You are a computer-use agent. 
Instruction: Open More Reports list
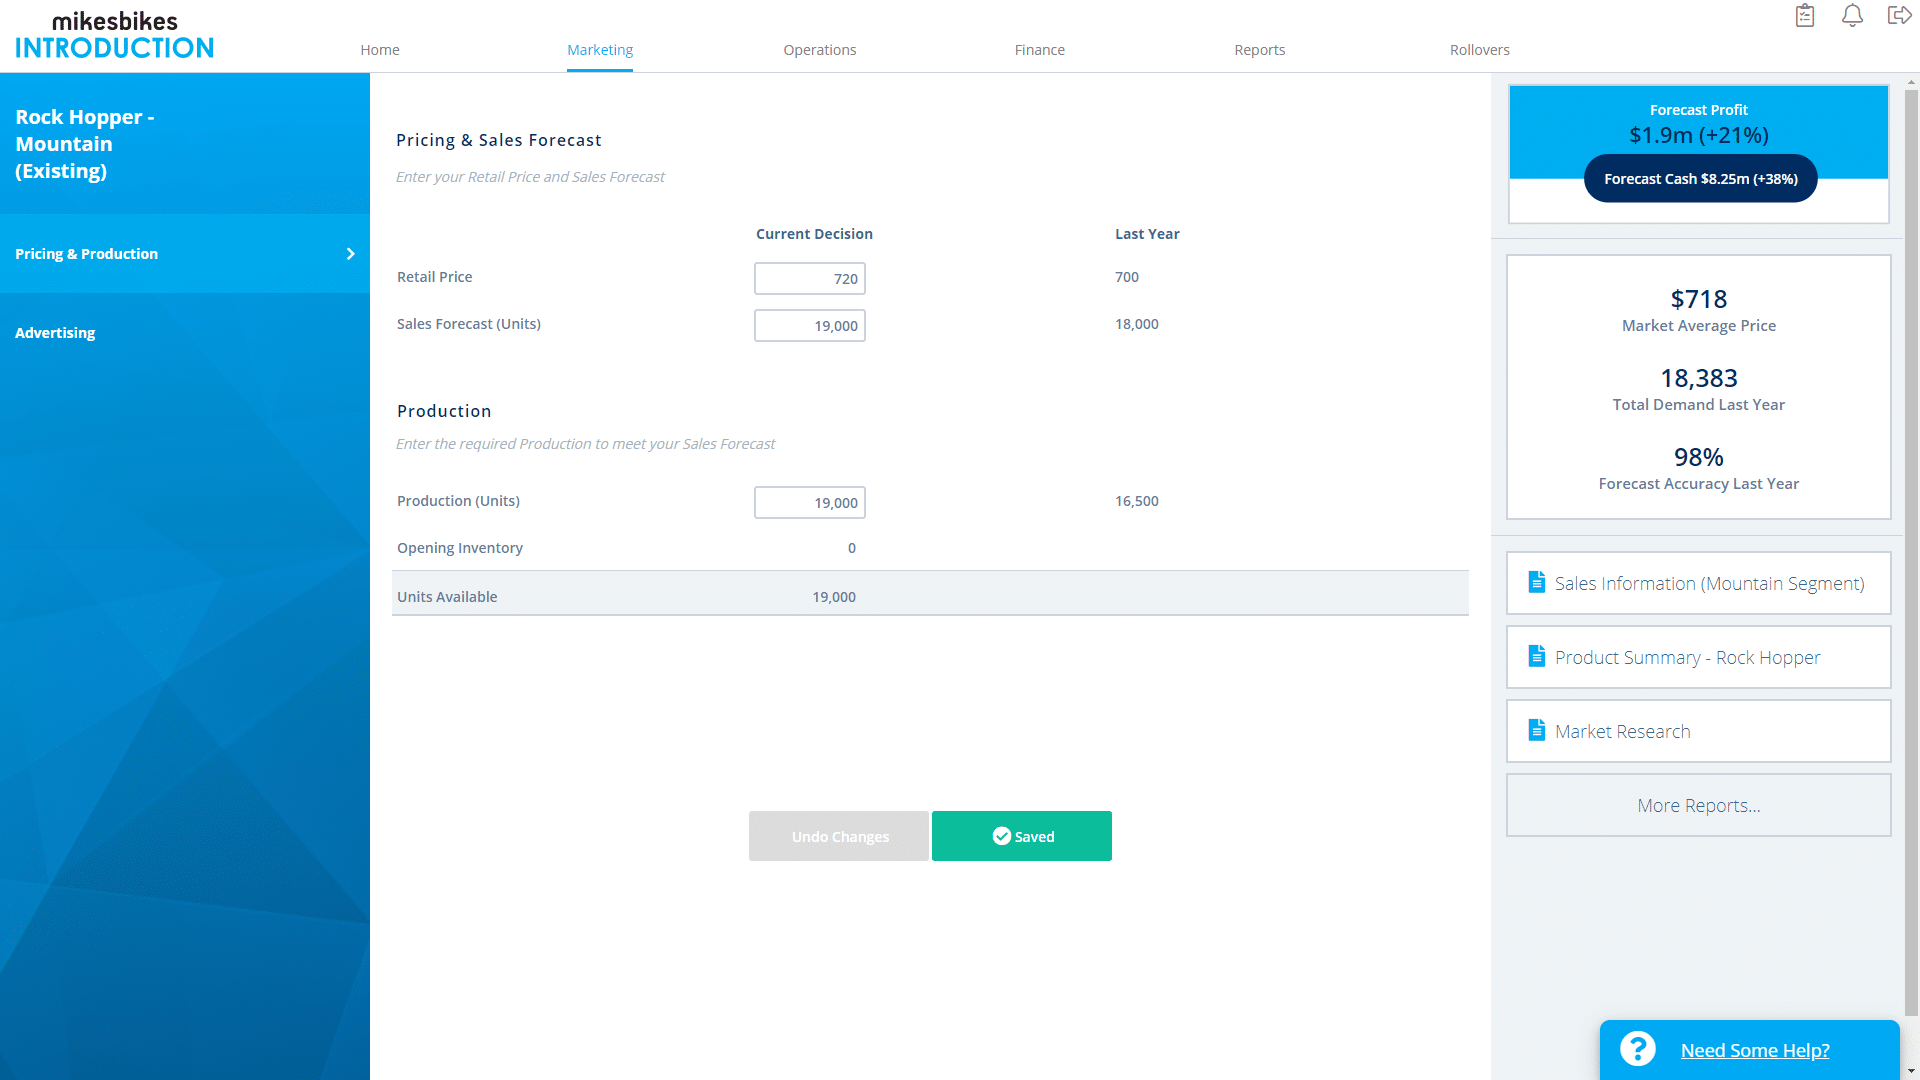click(x=1698, y=805)
